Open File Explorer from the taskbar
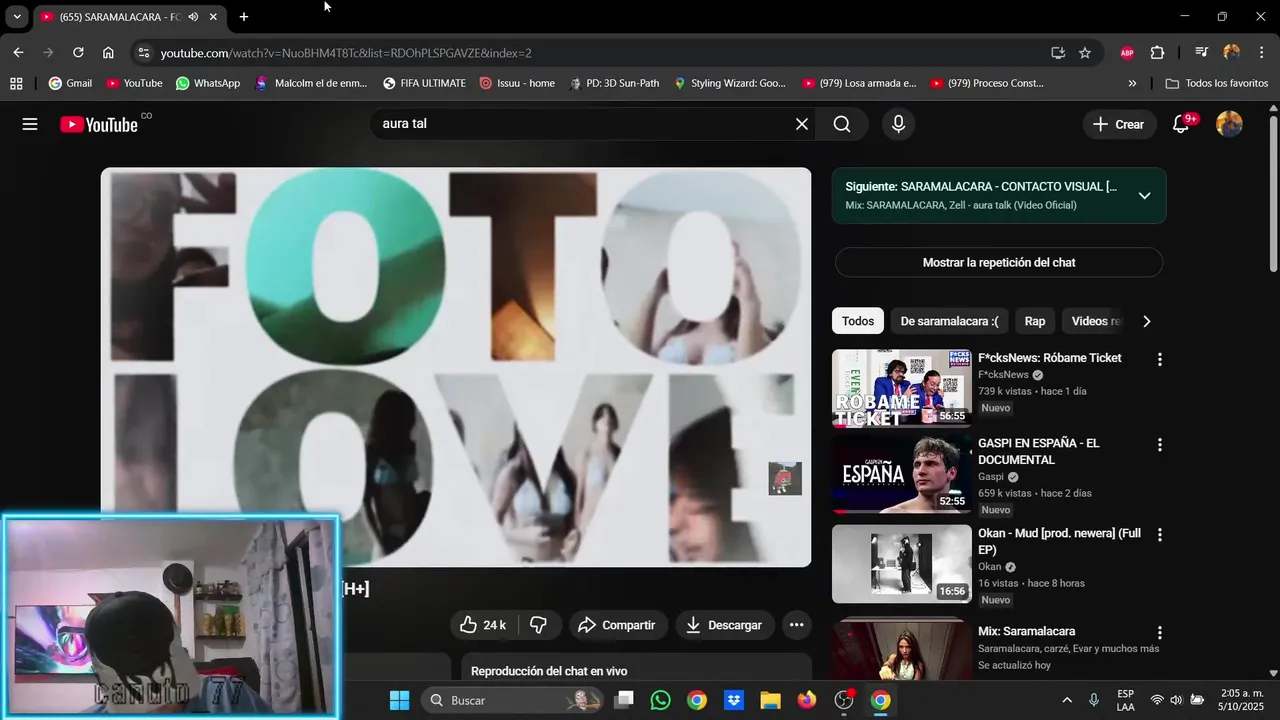 (770, 700)
